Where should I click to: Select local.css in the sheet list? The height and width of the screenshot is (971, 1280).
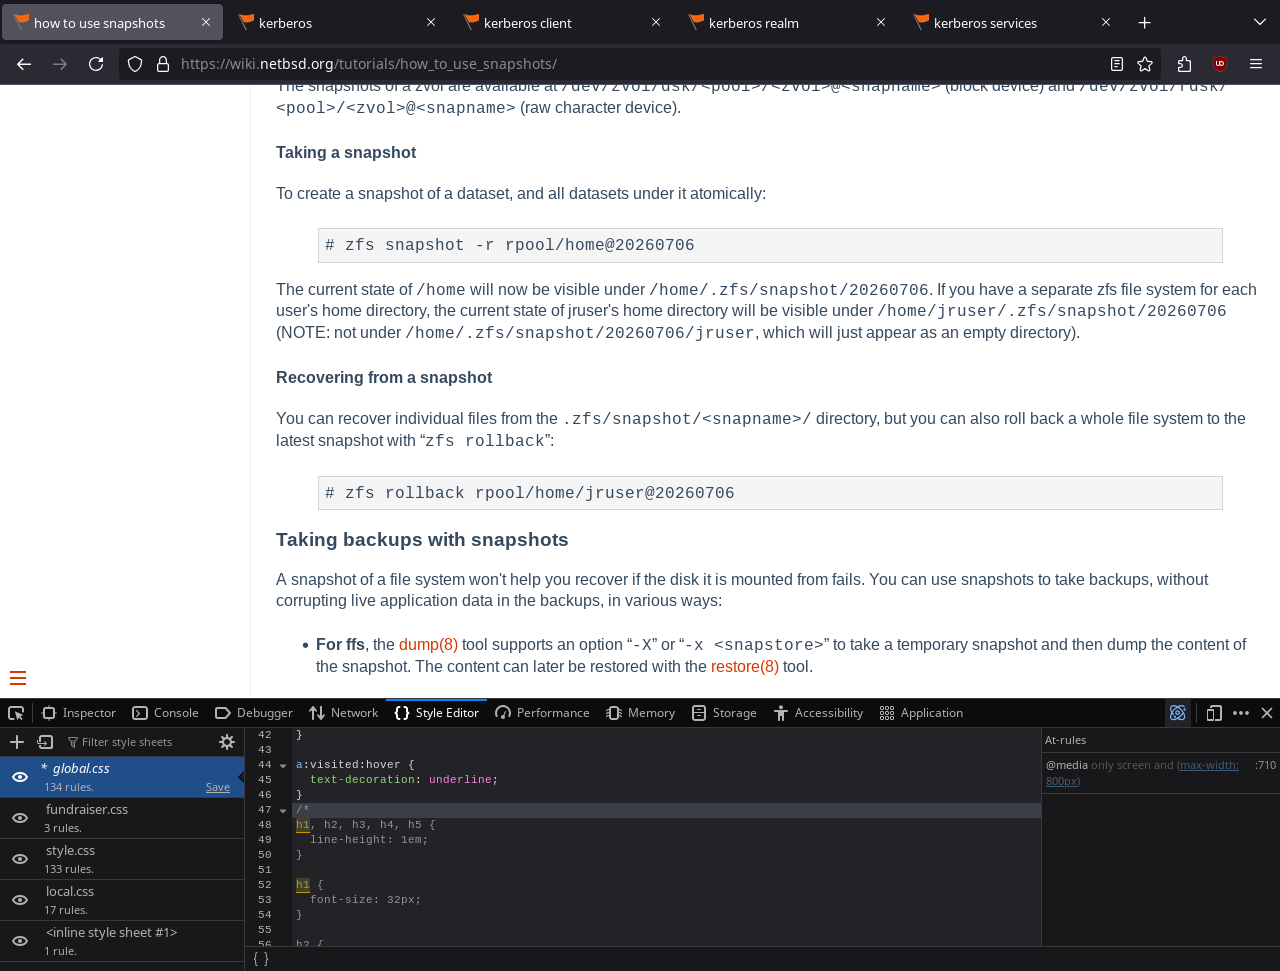tap(122, 900)
